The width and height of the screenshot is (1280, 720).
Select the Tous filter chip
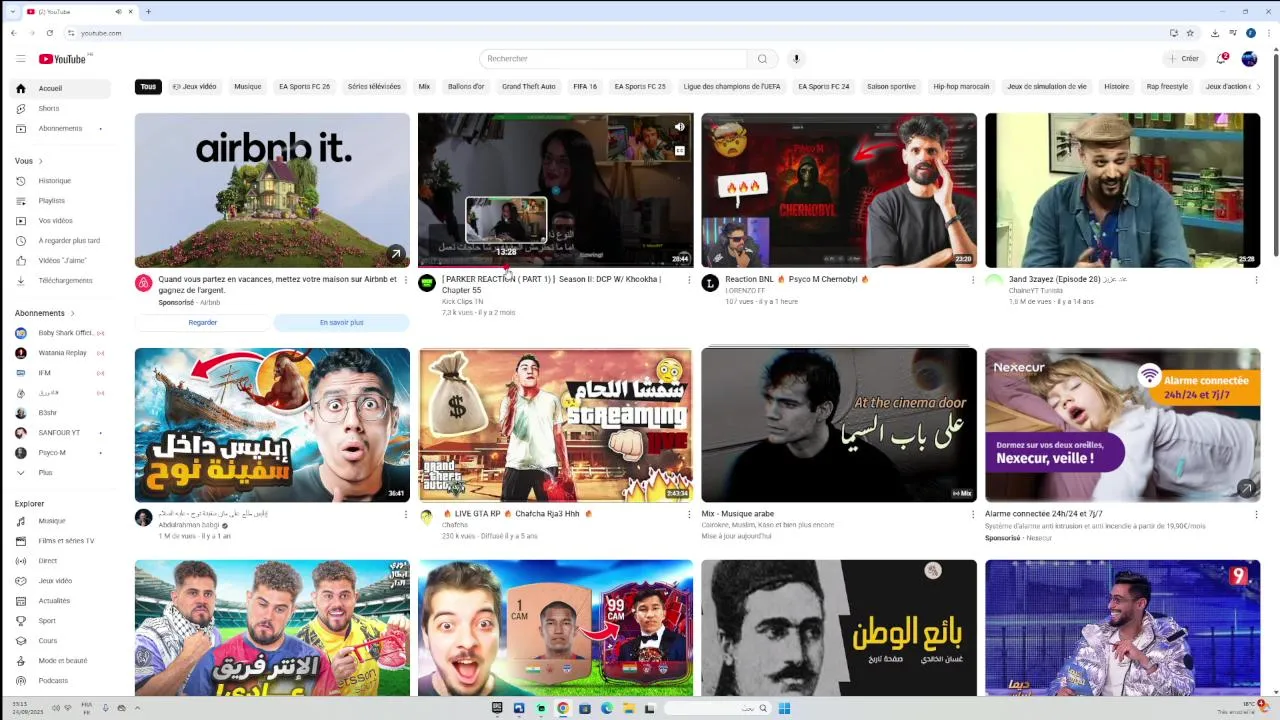(x=148, y=87)
